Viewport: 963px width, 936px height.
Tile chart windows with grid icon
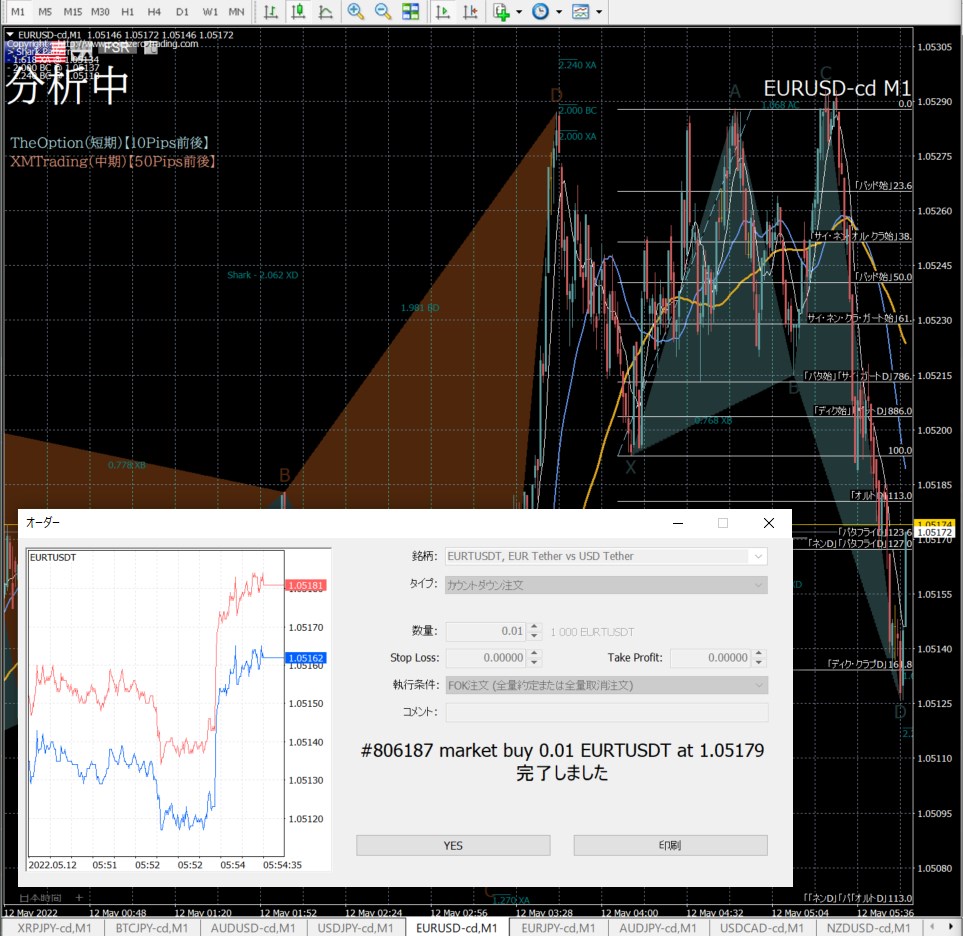tap(410, 12)
